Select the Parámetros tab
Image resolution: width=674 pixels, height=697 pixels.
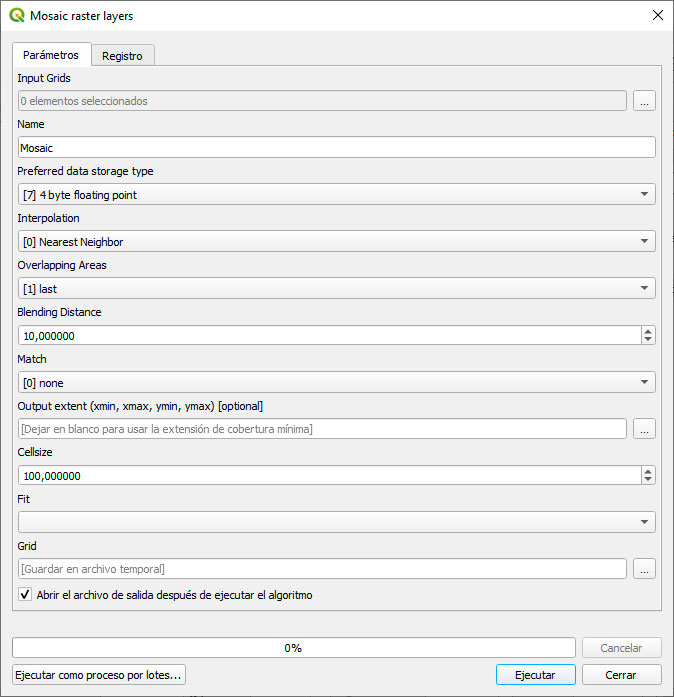[x=51, y=55]
